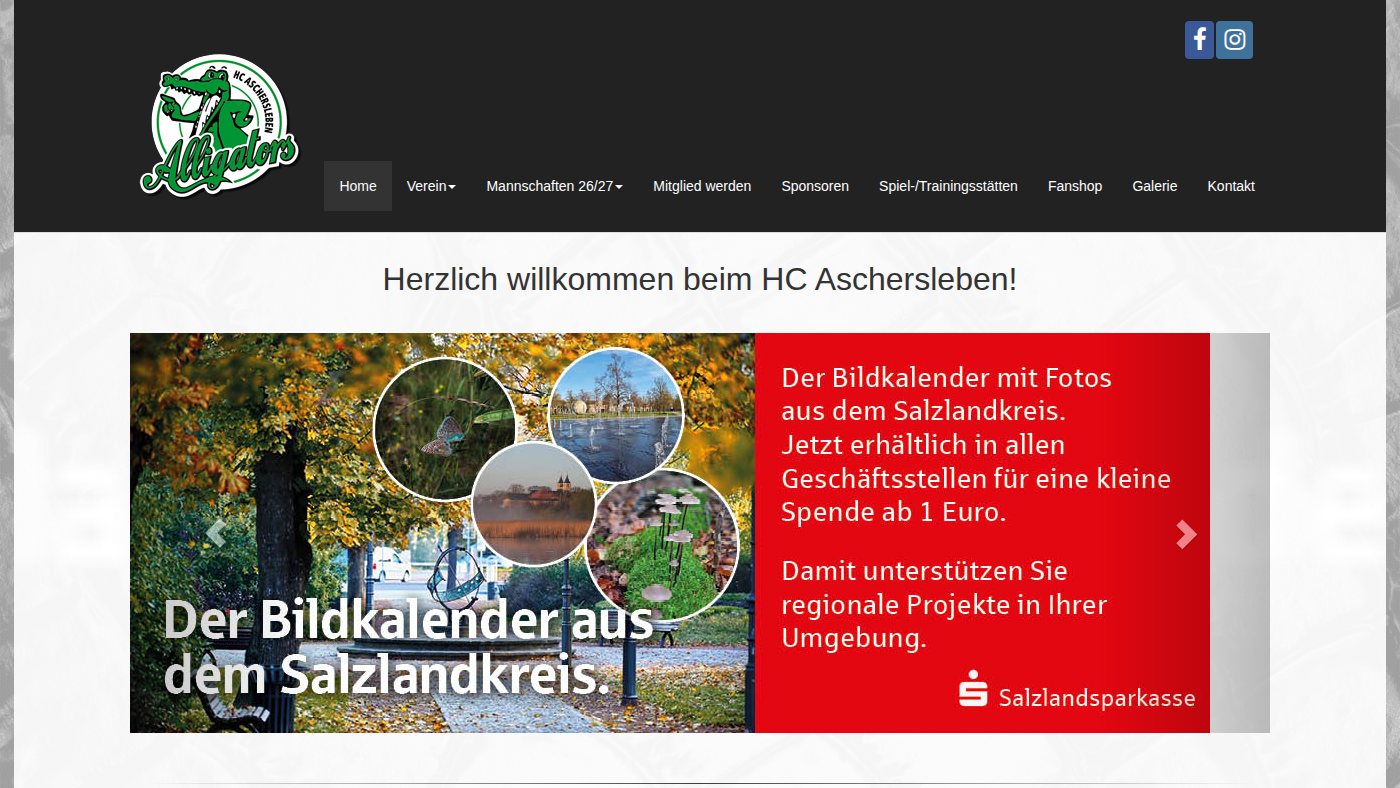Viewport: 1400px width, 788px height.
Task: Open the Mitglied werden page
Action: (x=702, y=186)
